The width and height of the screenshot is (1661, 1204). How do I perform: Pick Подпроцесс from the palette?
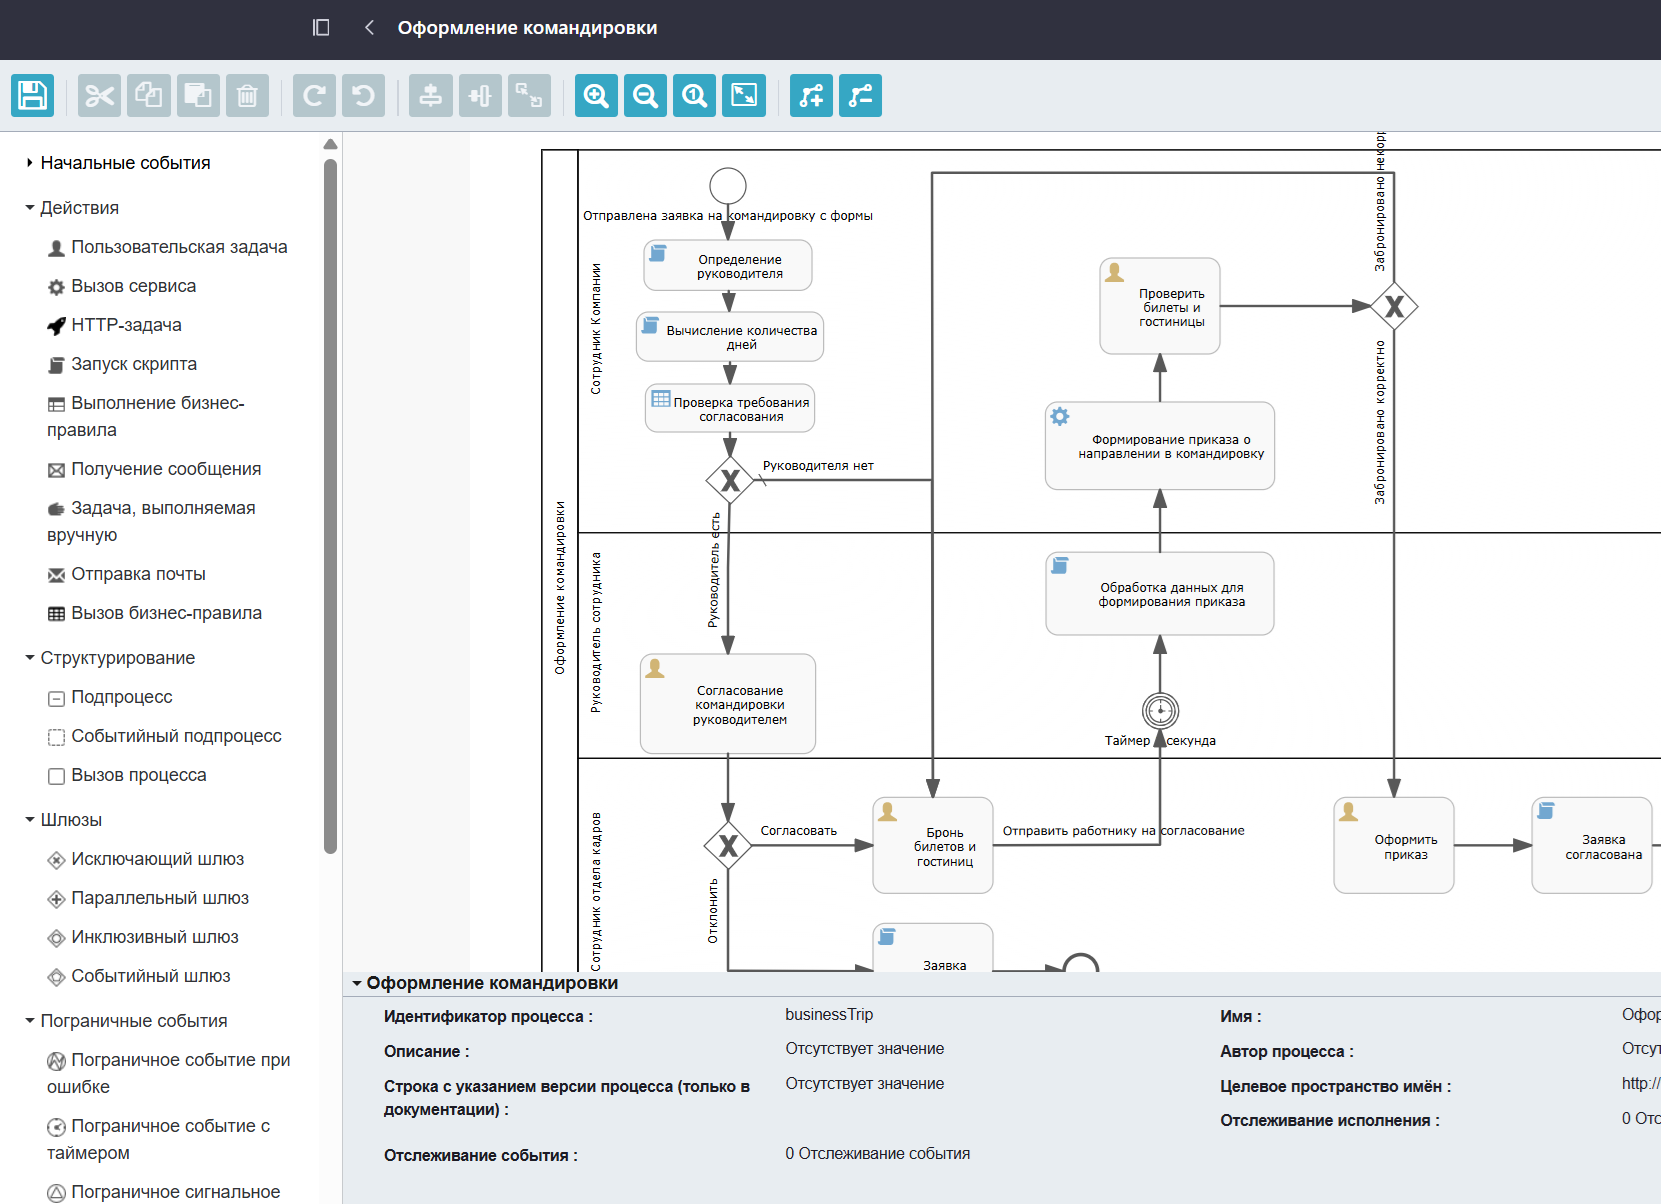(110, 697)
